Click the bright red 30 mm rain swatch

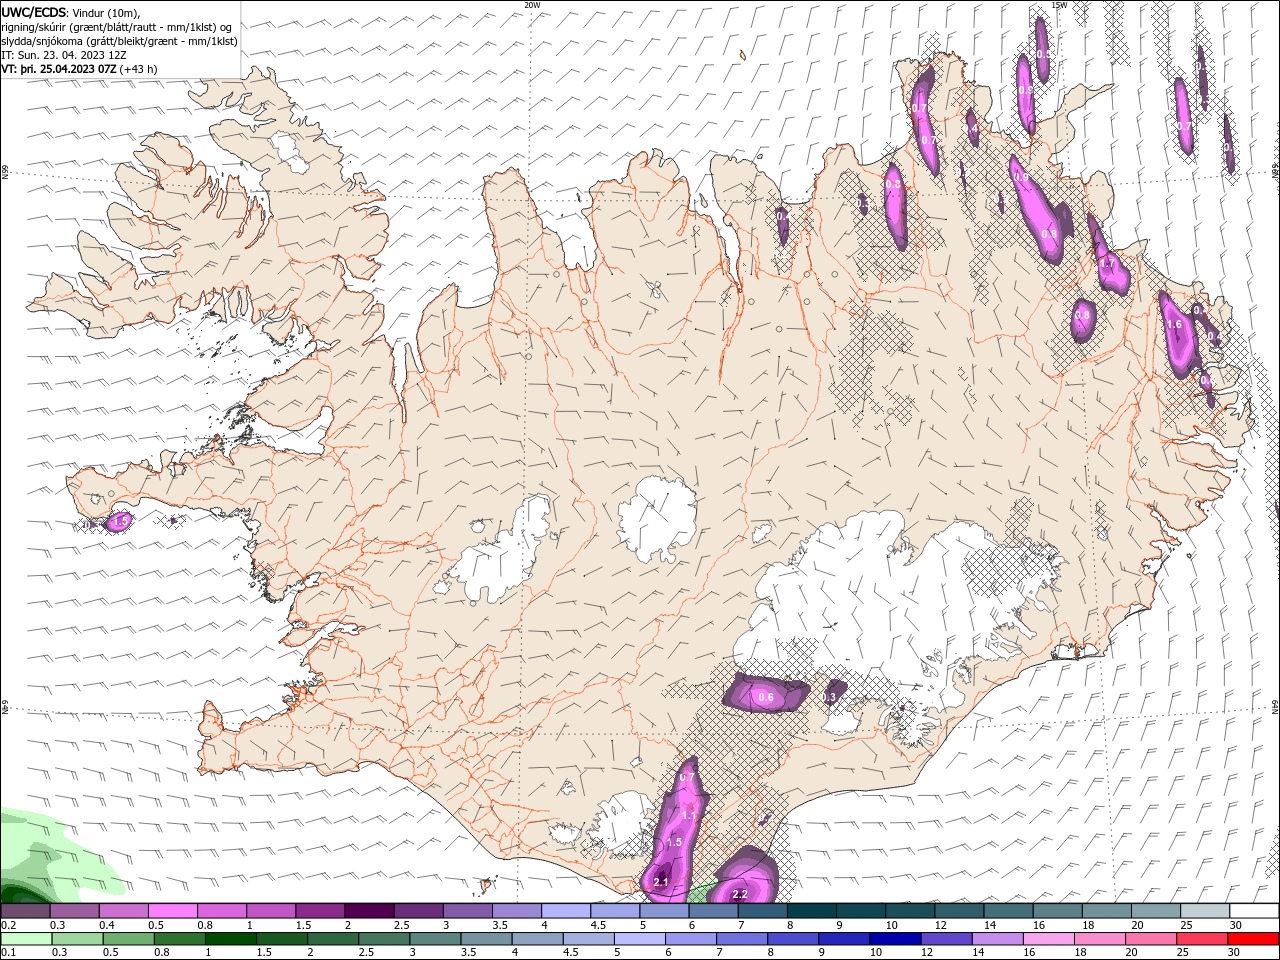coord(1254,939)
